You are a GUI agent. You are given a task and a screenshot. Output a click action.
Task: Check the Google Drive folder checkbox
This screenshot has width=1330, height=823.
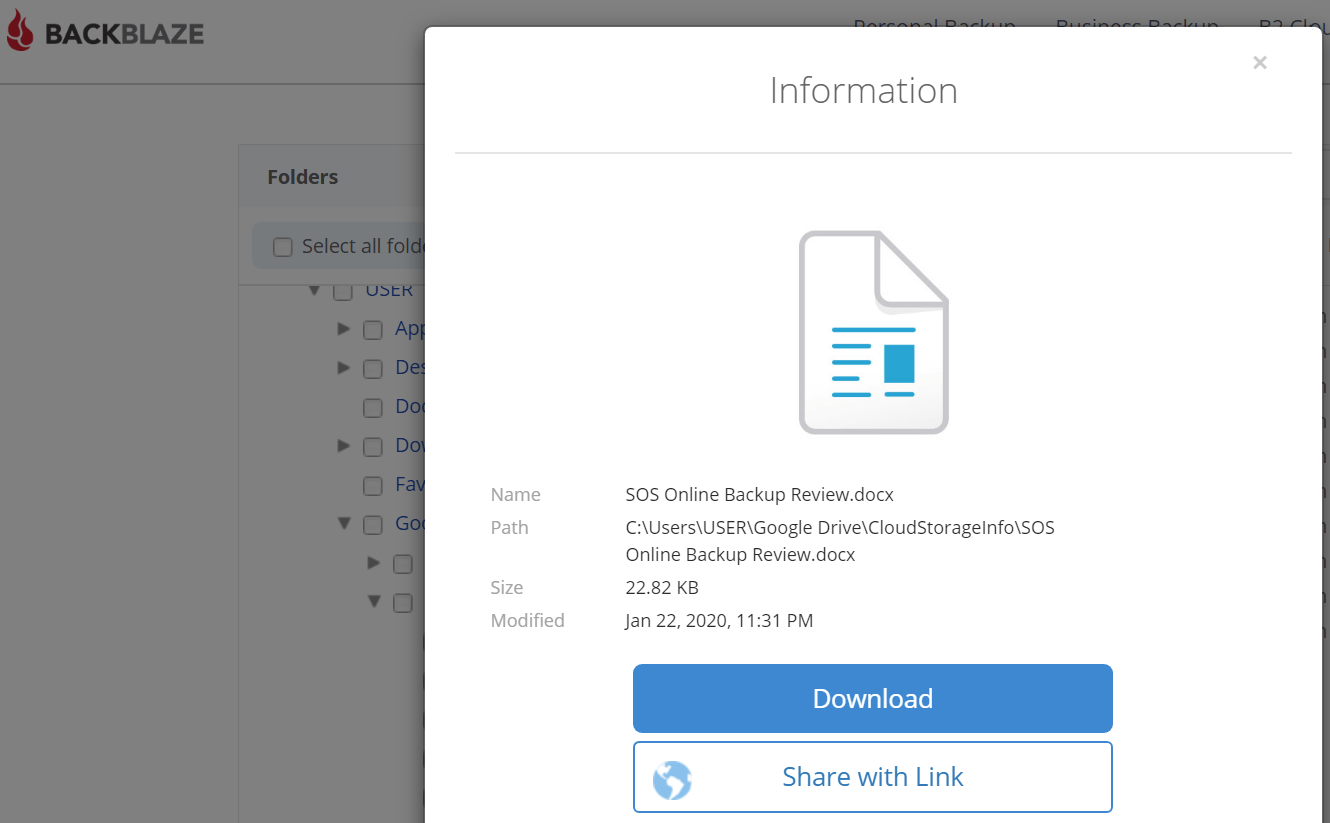tap(372, 524)
